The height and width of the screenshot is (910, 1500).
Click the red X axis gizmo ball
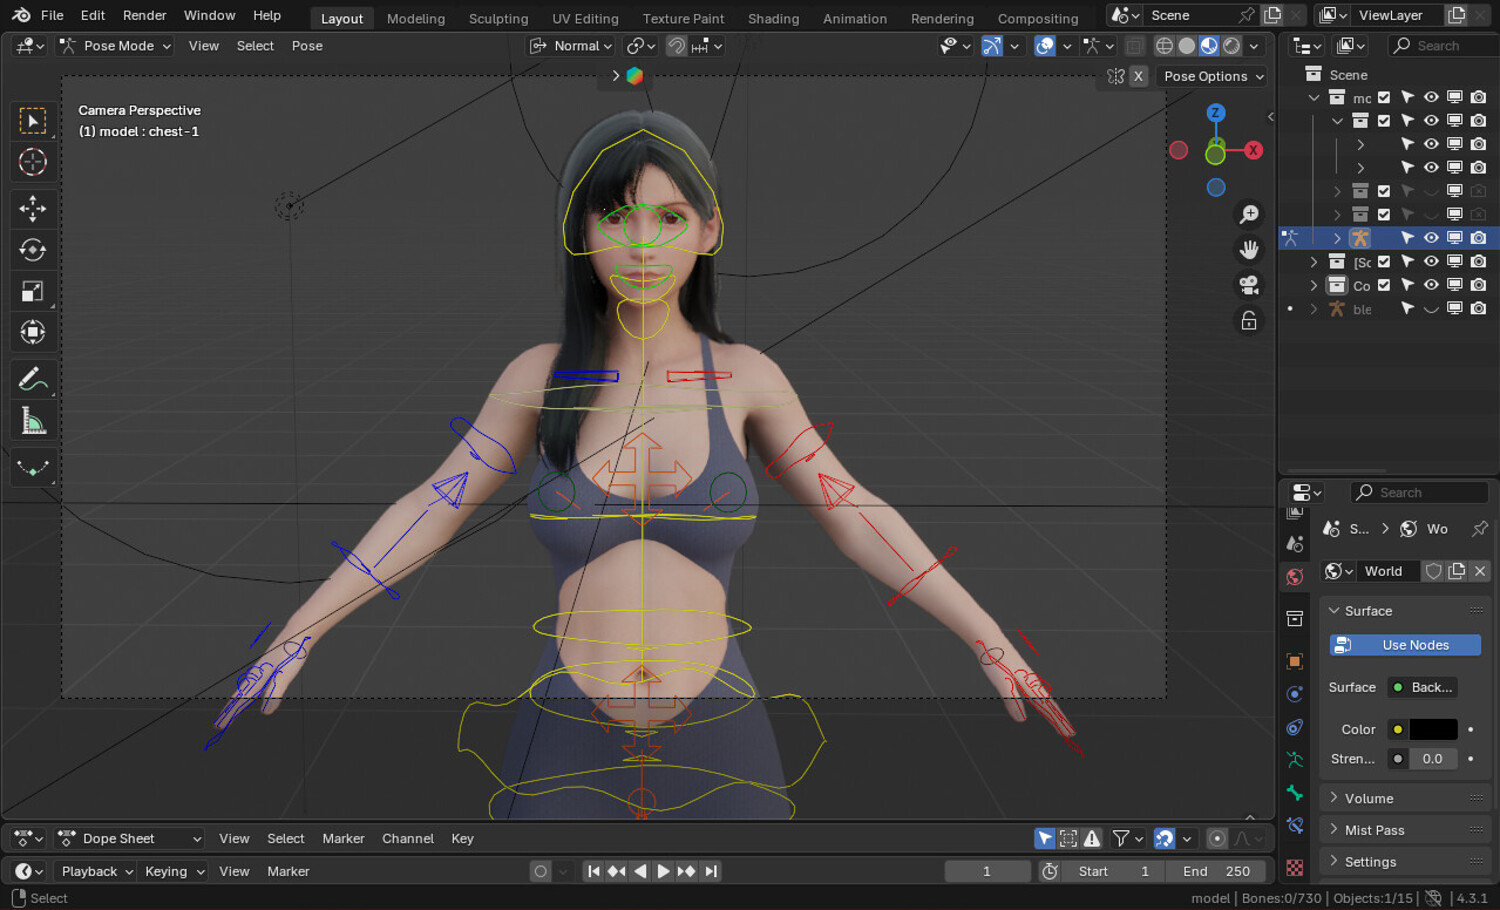(1253, 150)
